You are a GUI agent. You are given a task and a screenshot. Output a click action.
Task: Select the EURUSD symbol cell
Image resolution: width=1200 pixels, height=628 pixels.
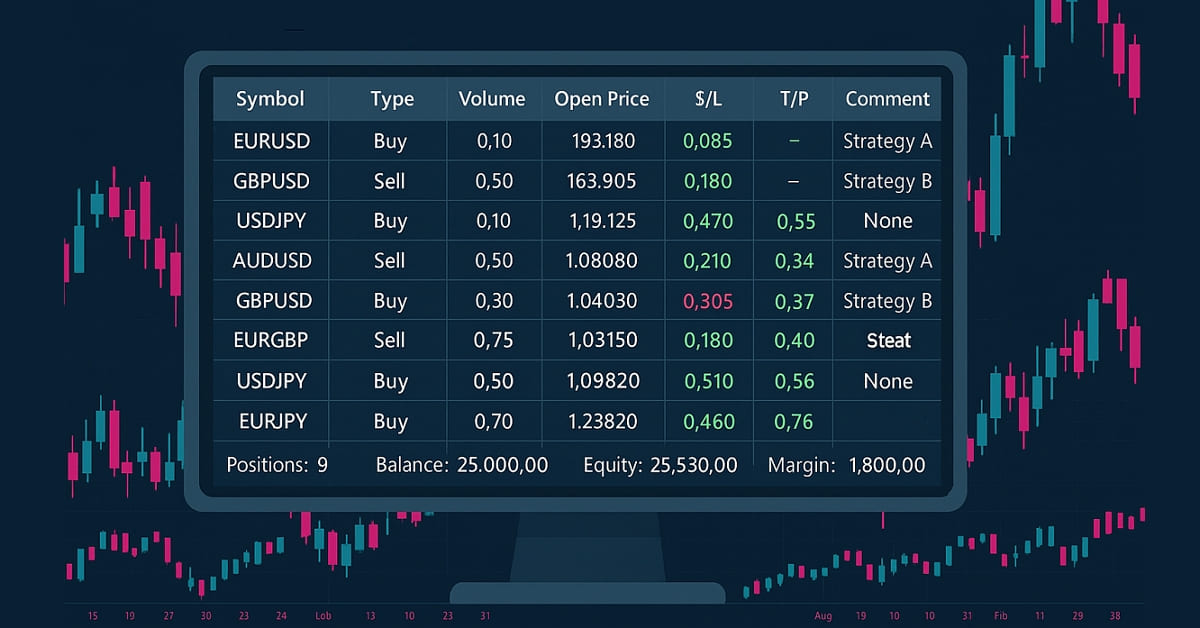pyautogui.click(x=272, y=141)
